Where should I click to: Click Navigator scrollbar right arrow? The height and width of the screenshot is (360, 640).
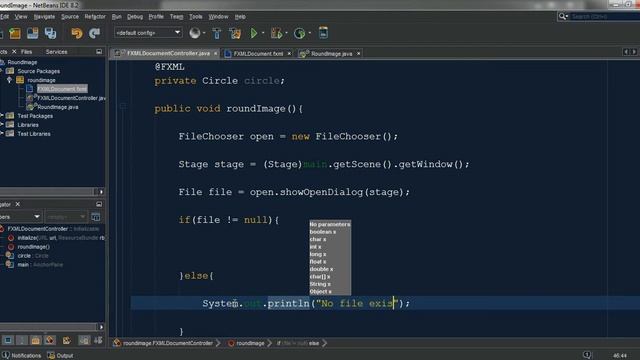tap(101, 327)
